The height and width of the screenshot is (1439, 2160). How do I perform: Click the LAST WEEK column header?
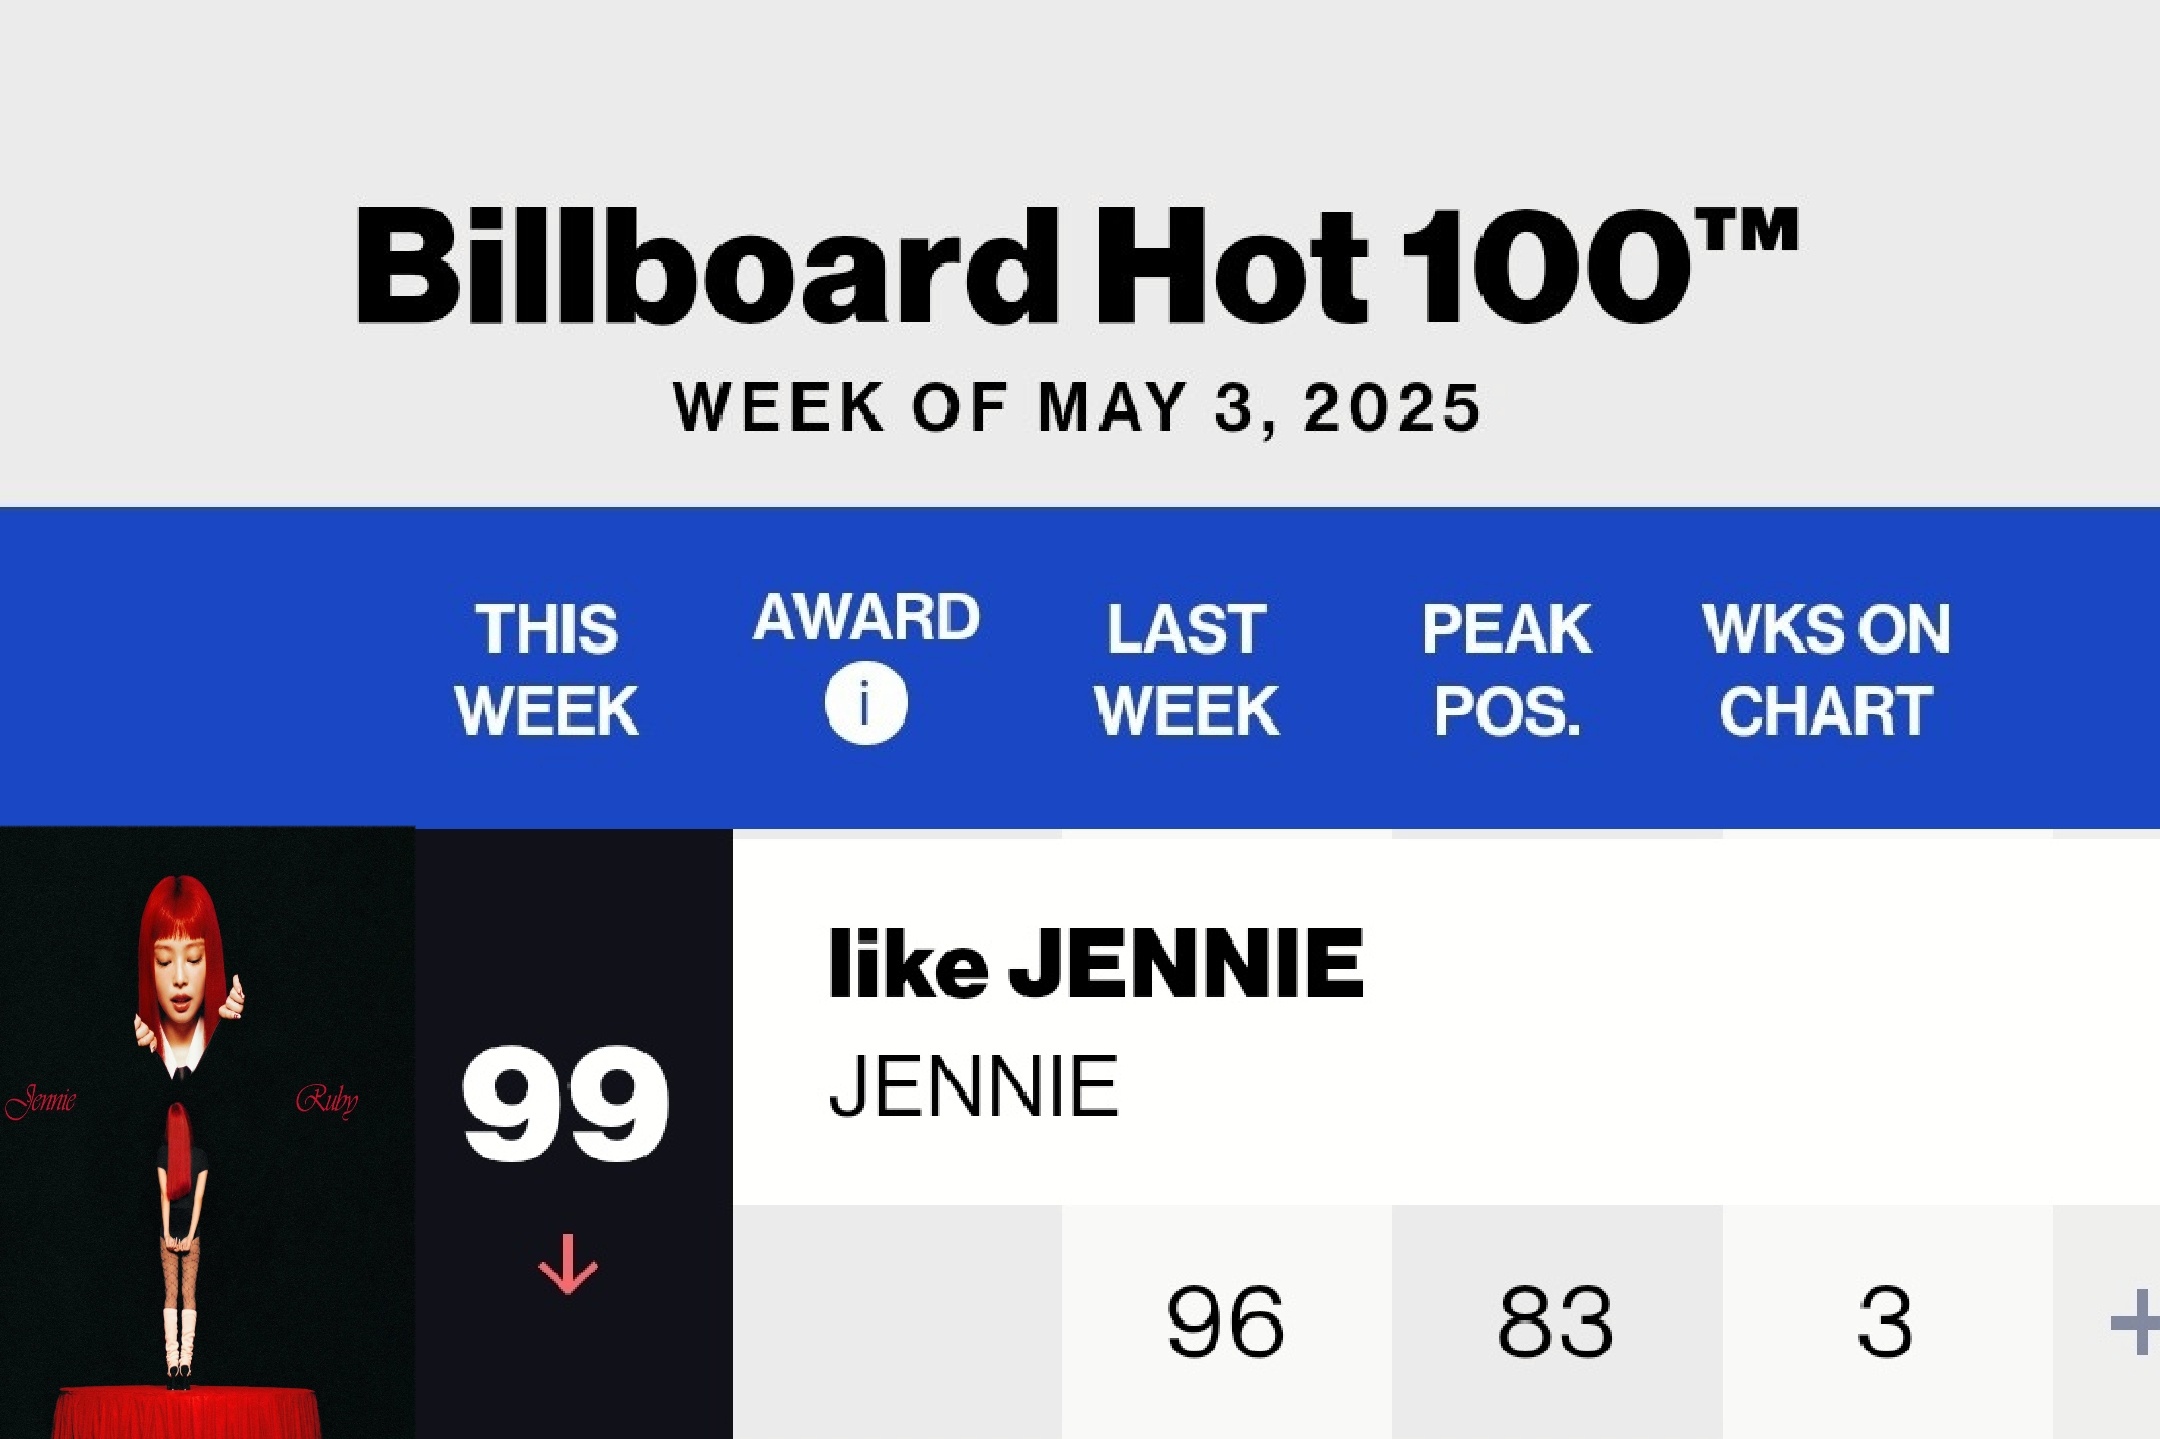point(1187,670)
